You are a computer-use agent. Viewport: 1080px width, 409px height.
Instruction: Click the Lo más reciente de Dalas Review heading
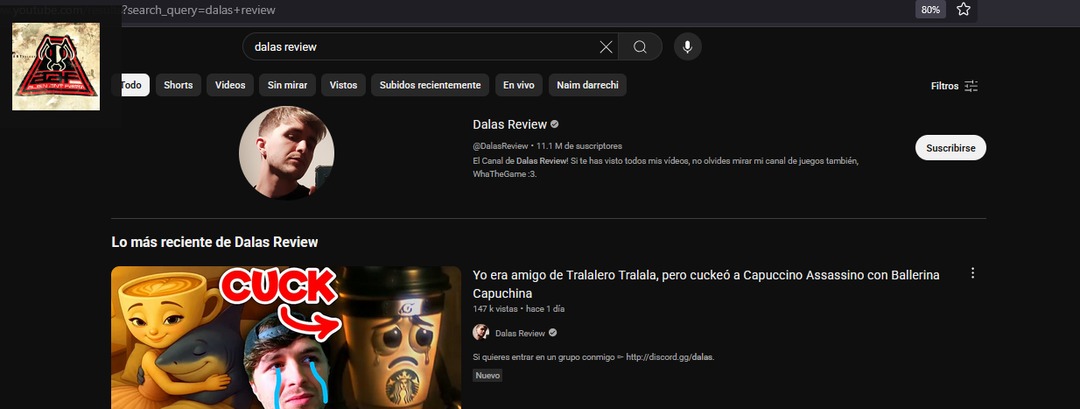[x=215, y=242]
